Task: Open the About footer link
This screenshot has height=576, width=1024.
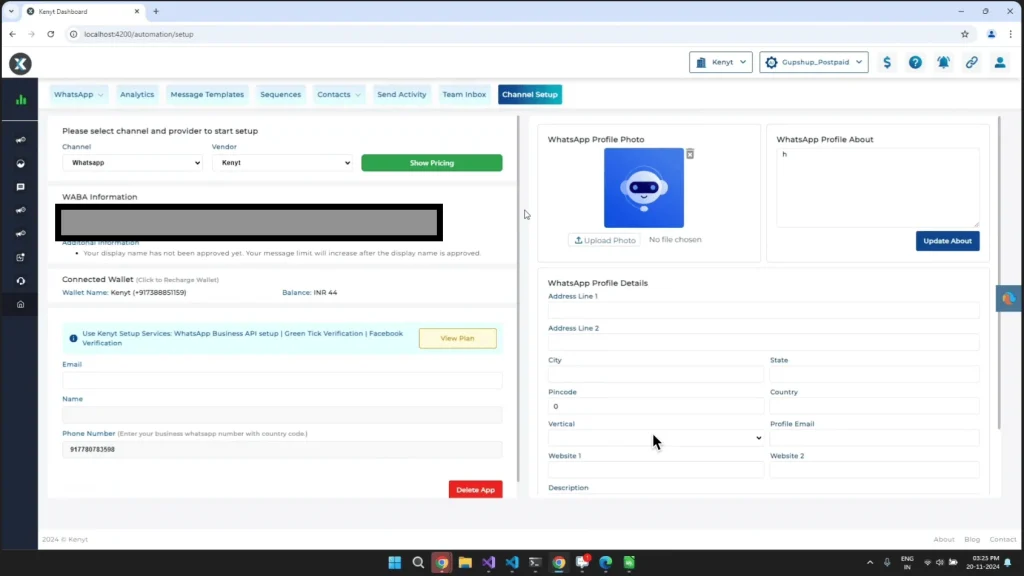Action: (x=944, y=539)
